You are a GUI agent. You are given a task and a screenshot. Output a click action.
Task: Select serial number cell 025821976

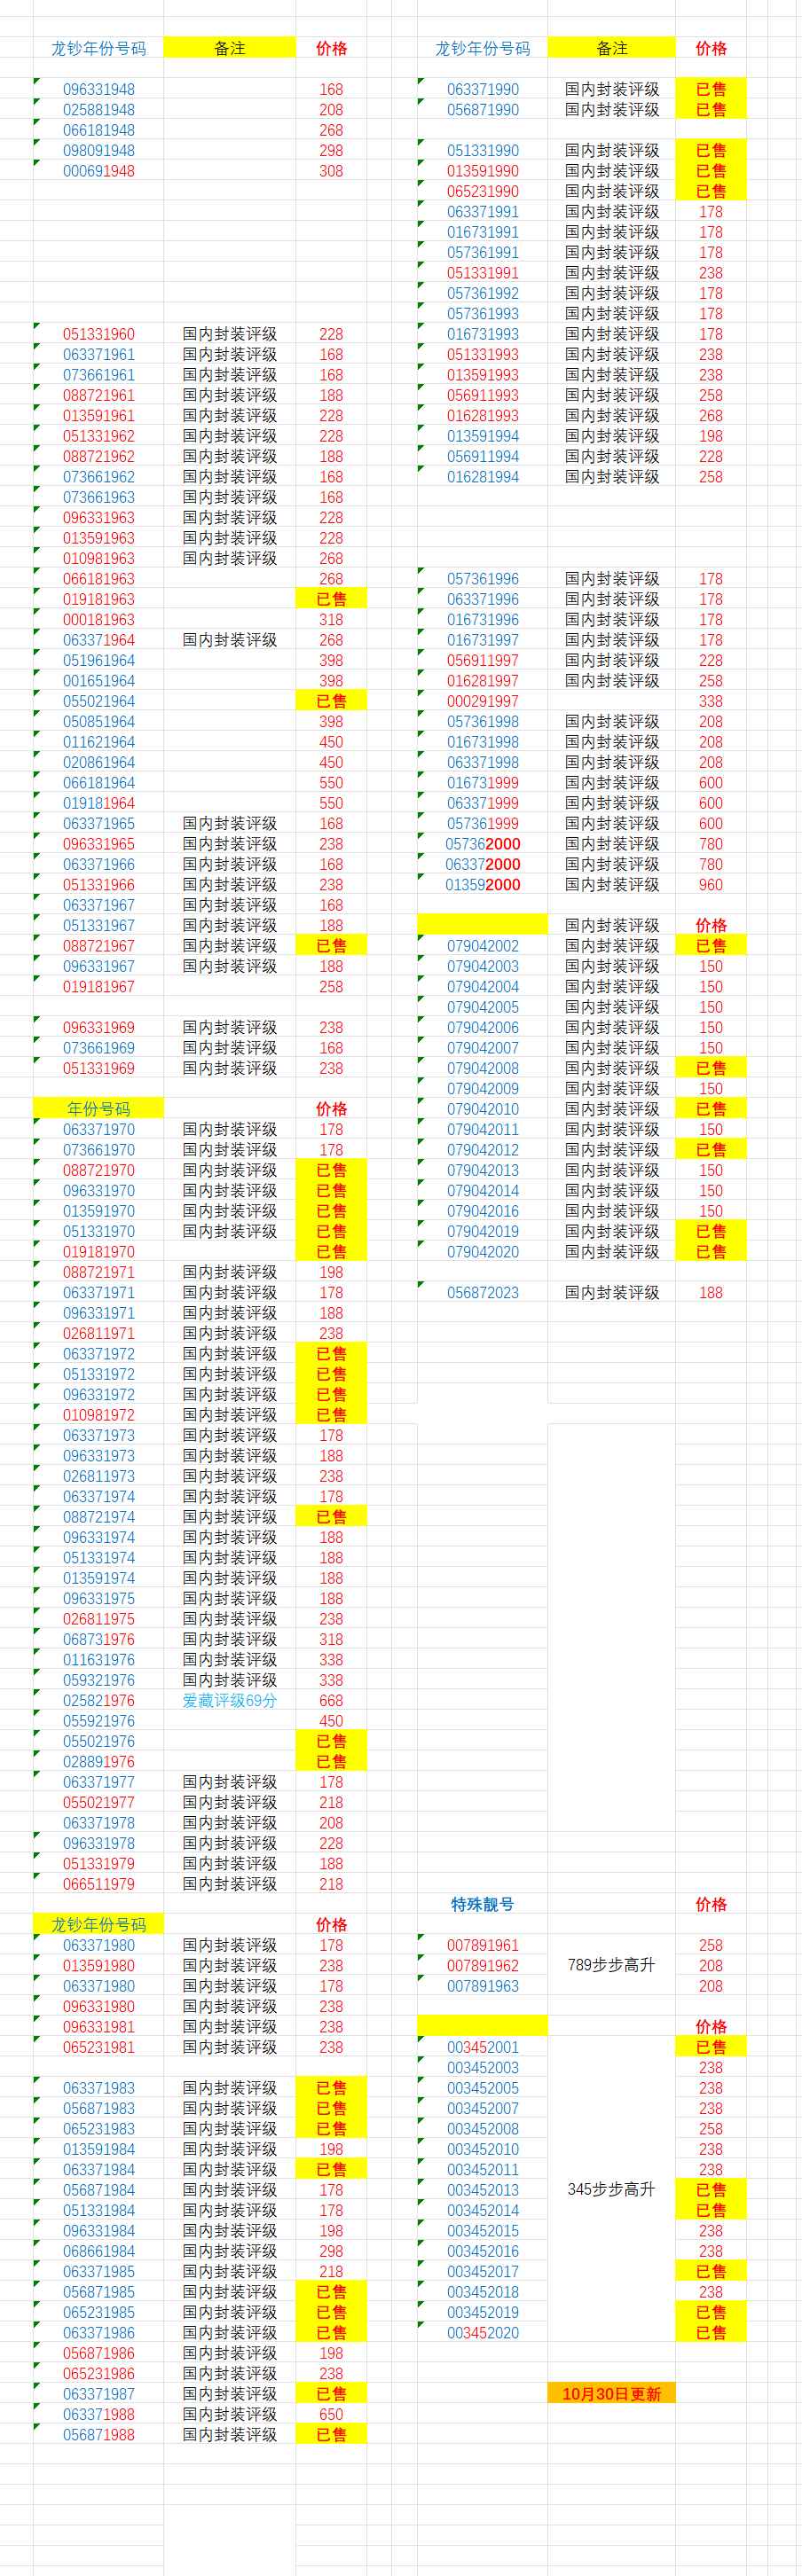(x=98, y=1700)
